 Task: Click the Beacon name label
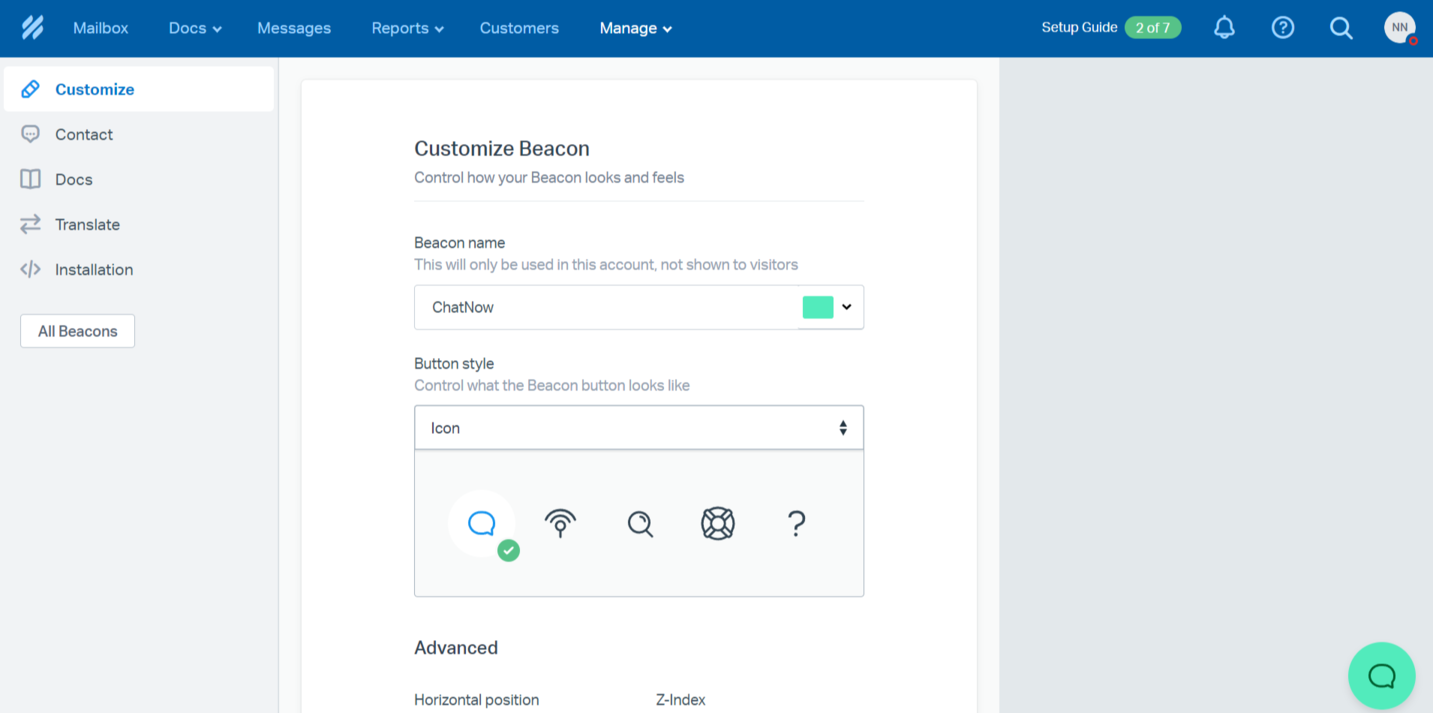pyautogui.click(x=459, y=243)
